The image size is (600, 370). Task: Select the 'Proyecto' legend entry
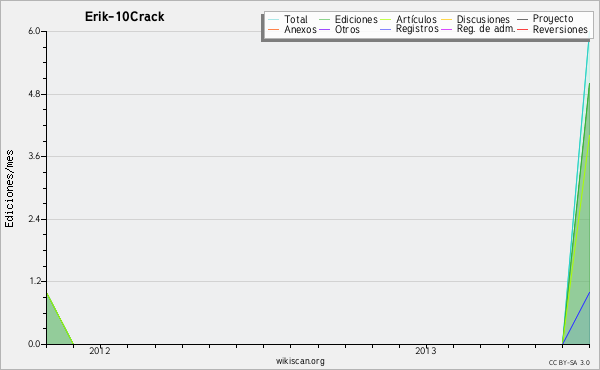[x=553, y=19]
